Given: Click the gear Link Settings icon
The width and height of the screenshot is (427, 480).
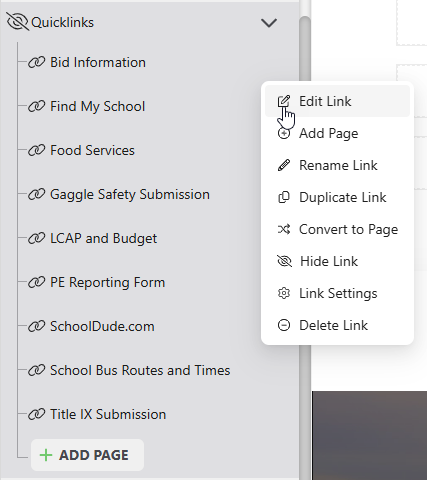Looking at the screenshot, I should point(284,293).
